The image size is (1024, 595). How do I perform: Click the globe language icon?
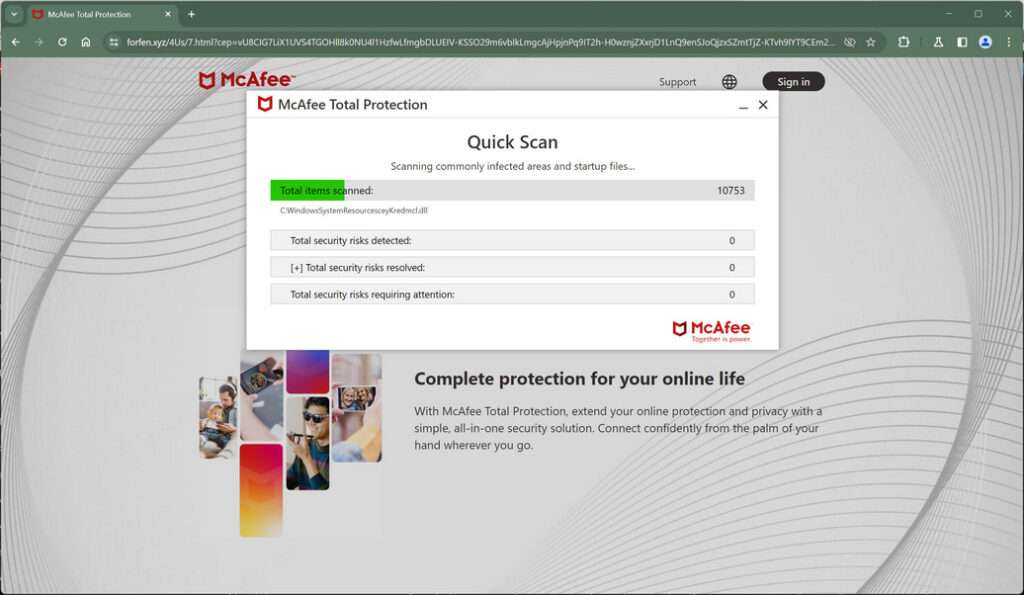[729, 82]
